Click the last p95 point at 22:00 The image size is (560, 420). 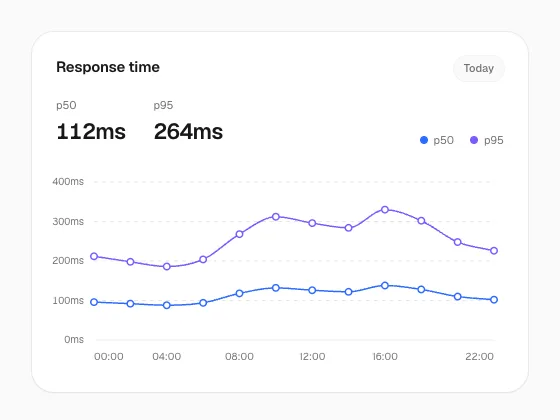pos(494,251)
